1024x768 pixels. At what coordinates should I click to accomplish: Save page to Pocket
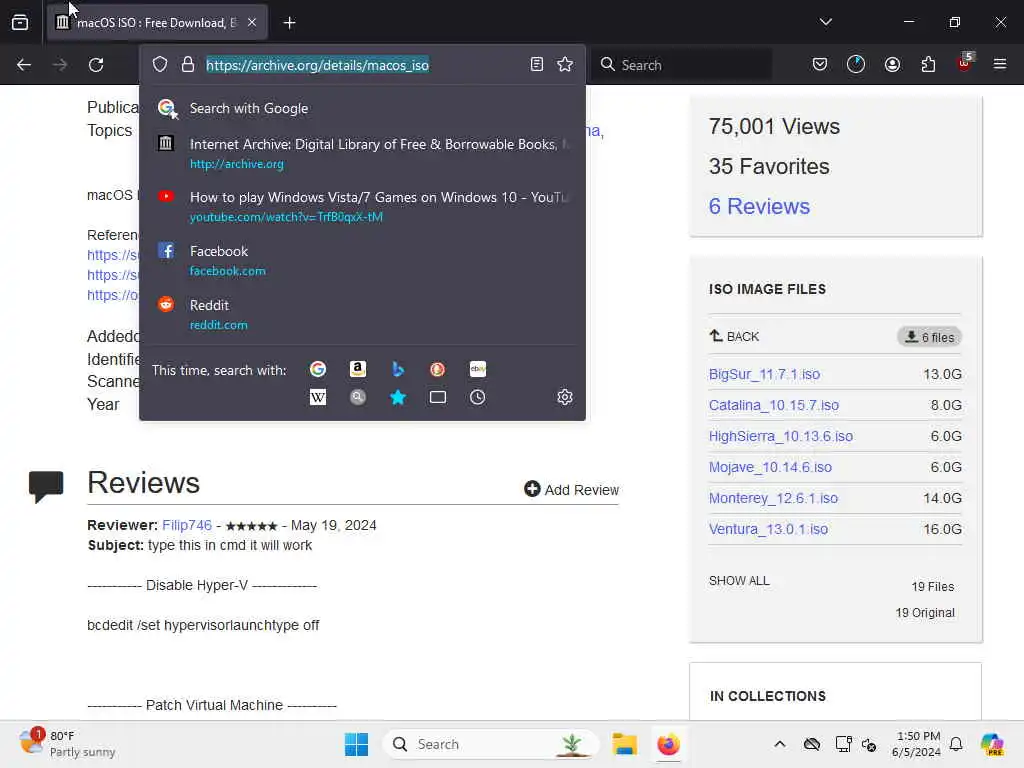(x=820, y=64)
